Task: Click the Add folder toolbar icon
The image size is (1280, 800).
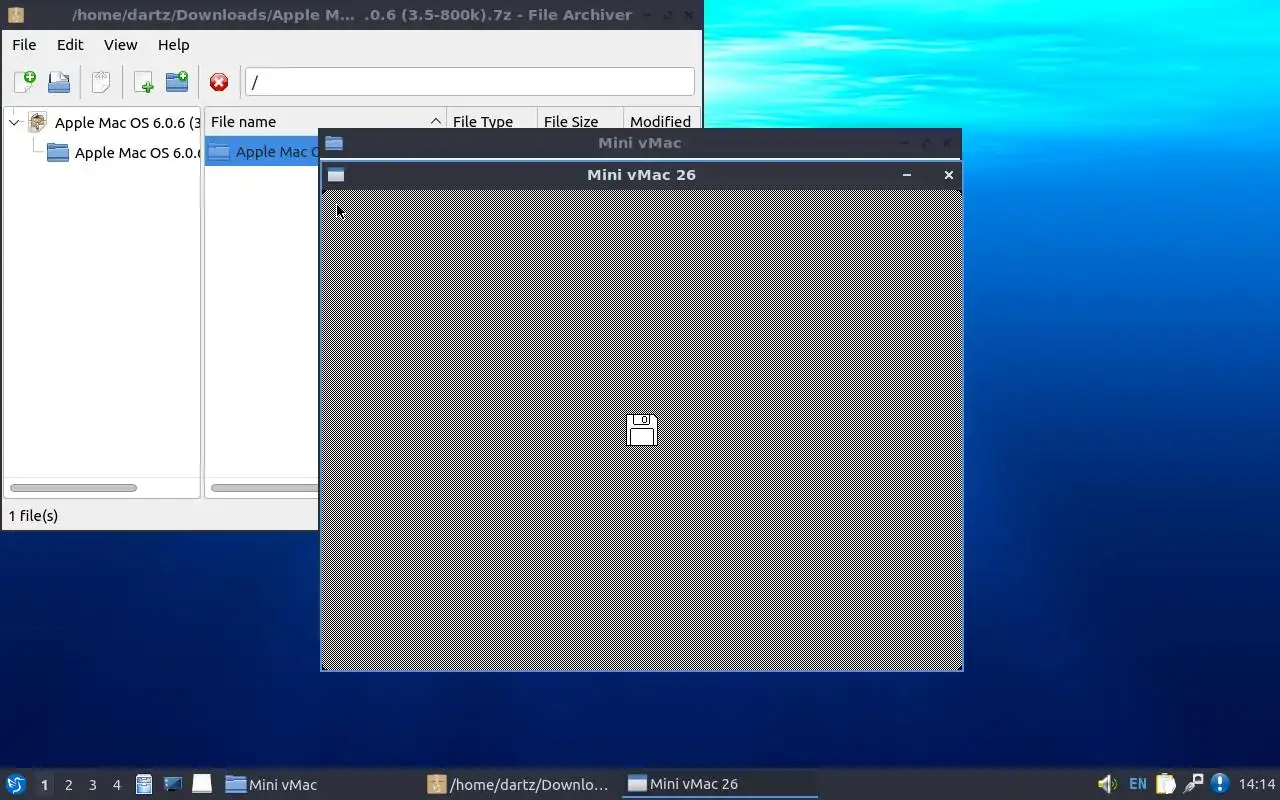Action: (x=177, y=82)
